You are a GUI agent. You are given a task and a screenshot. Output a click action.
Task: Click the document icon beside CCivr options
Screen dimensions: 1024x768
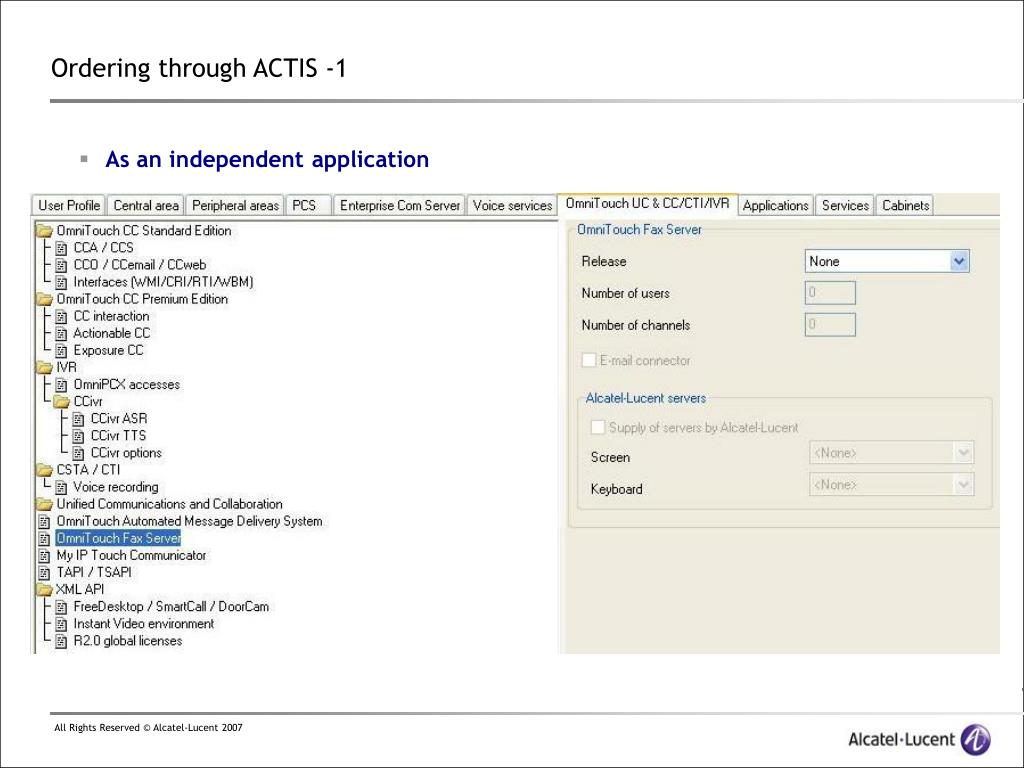click(78, 453)
